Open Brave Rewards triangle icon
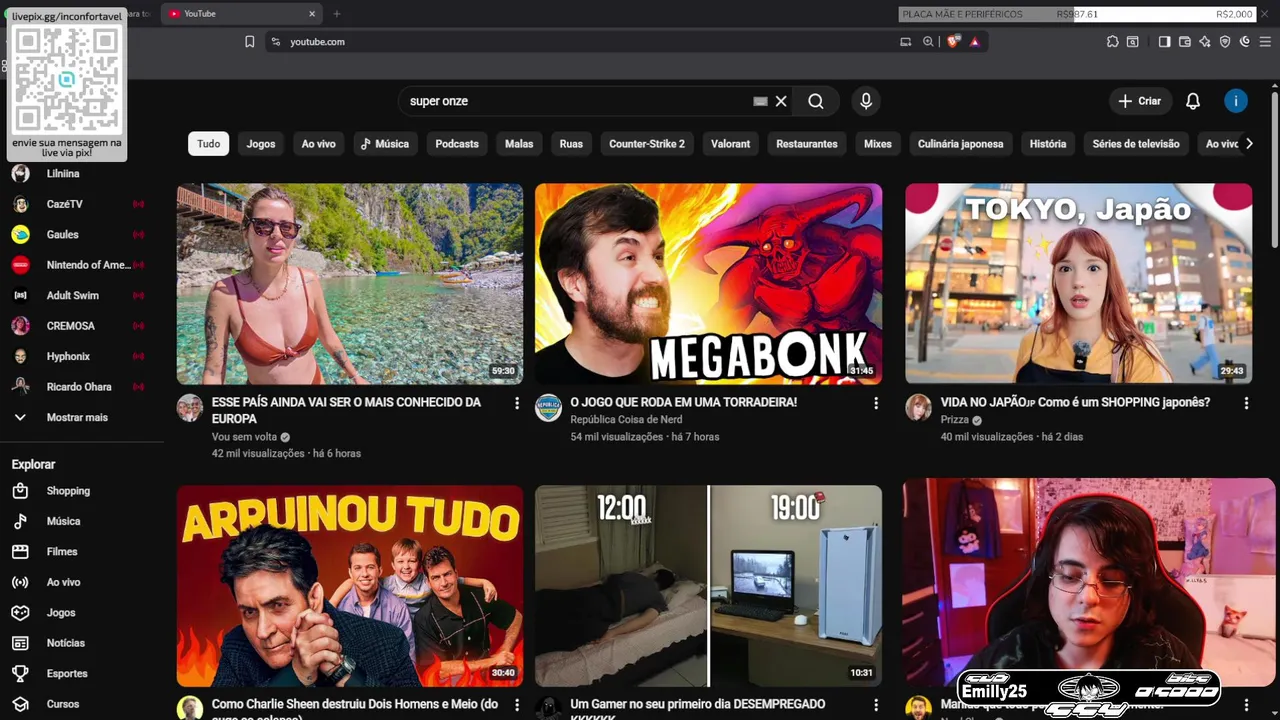Image resolution: width=1280 pixels, height=720 pixels. click(974, 42)
